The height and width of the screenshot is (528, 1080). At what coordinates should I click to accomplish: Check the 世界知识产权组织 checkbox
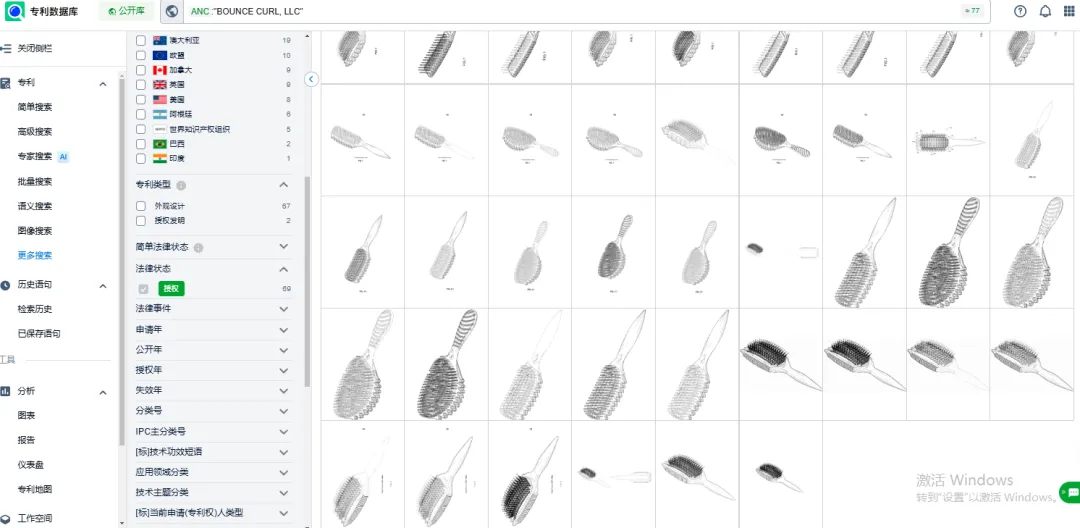pos(141,129)
